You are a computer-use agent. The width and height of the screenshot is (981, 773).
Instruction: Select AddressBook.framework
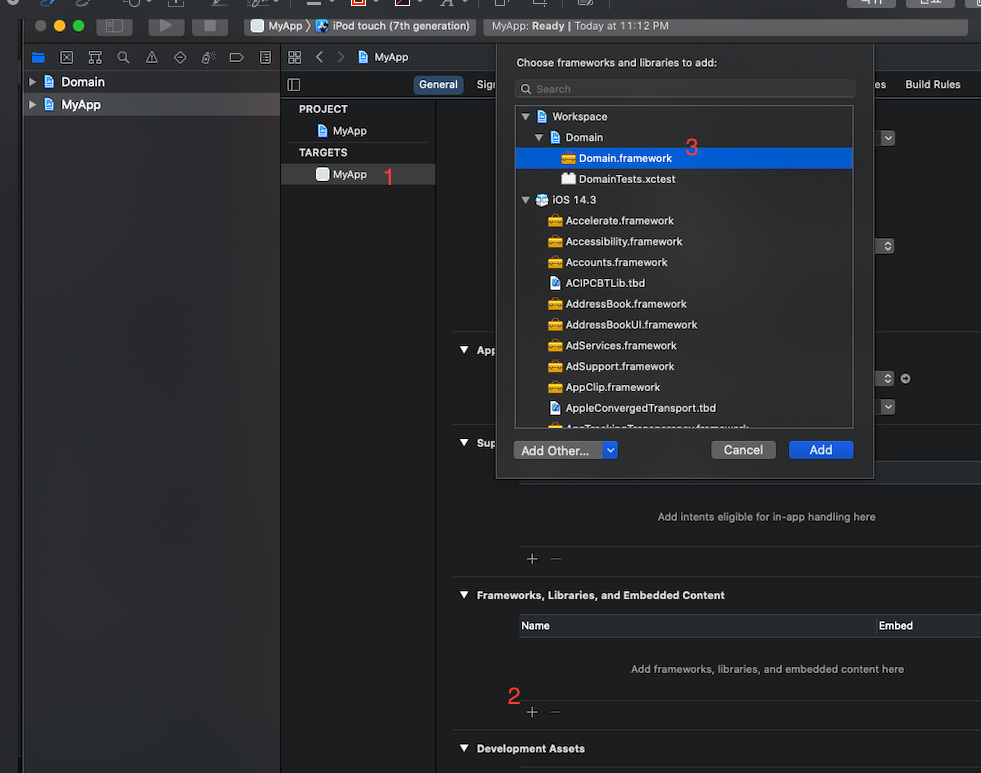(x=684, y=304)
